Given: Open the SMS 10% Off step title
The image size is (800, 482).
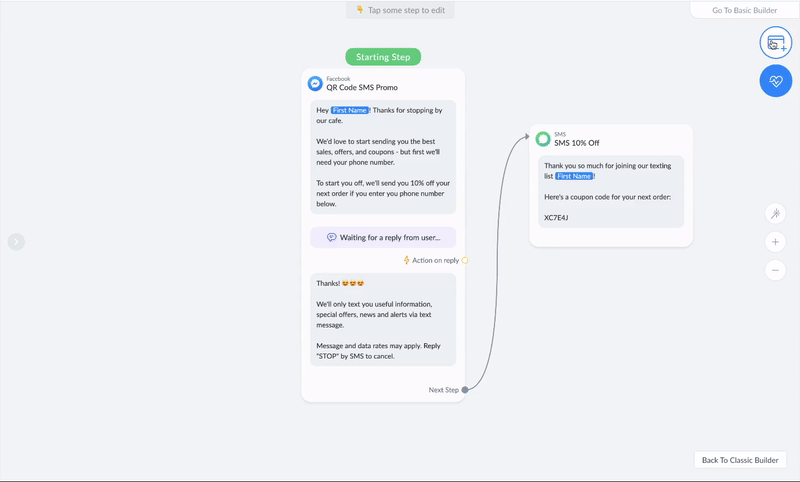Looking at the screenshot, I should (x=577, y=143).
